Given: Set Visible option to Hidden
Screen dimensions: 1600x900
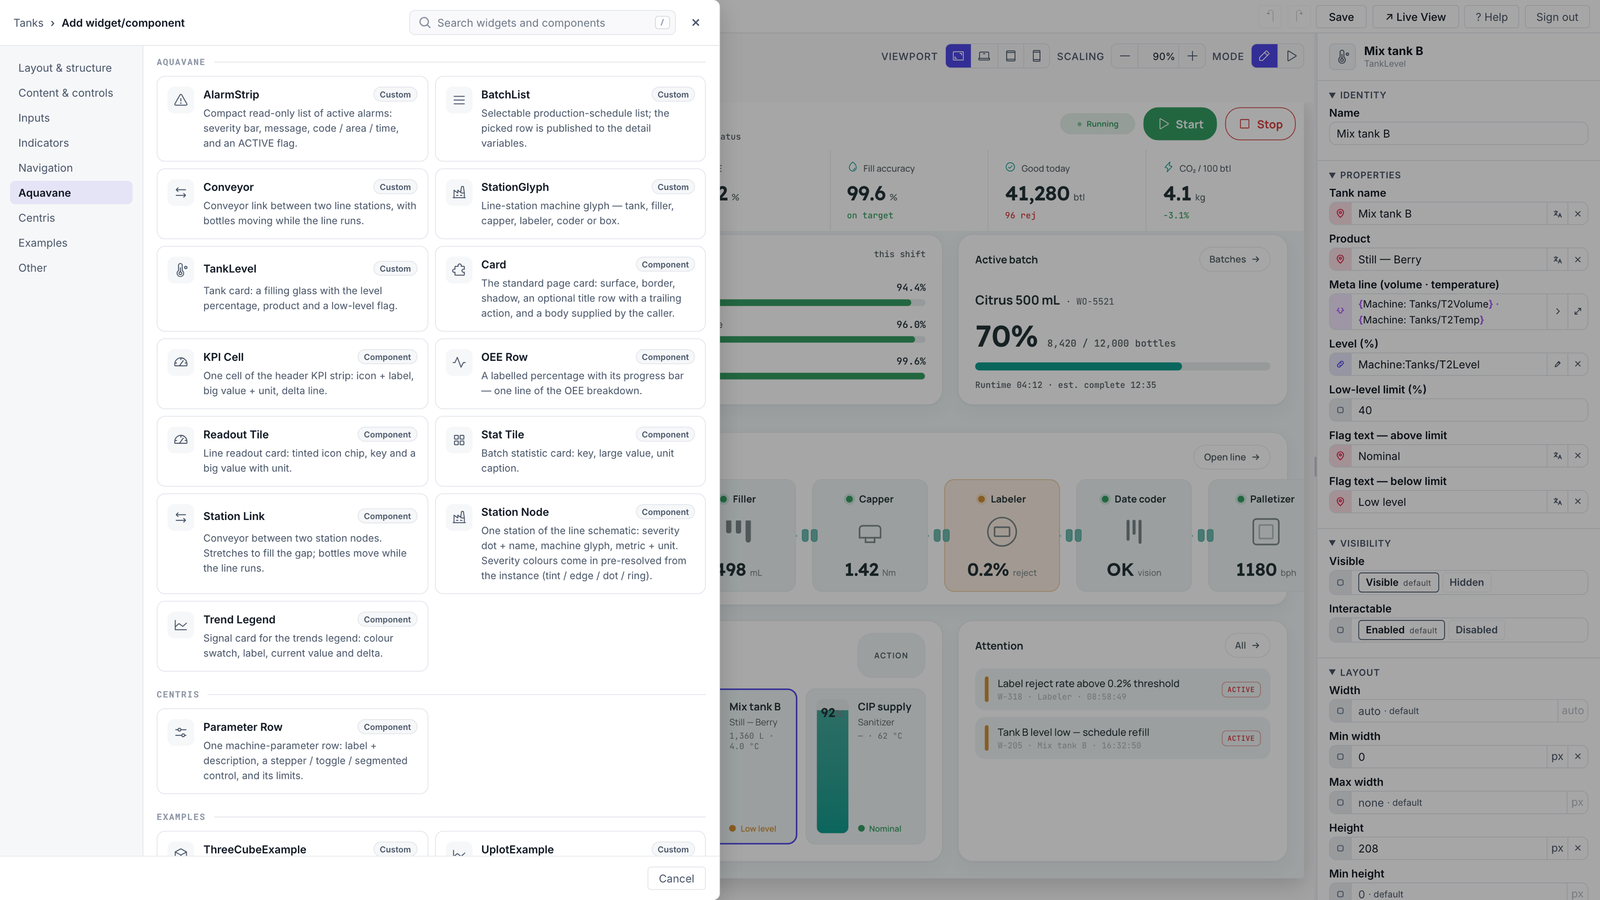Looking at the screenshot, I should pyautogui.click(x=1466, y=582).
